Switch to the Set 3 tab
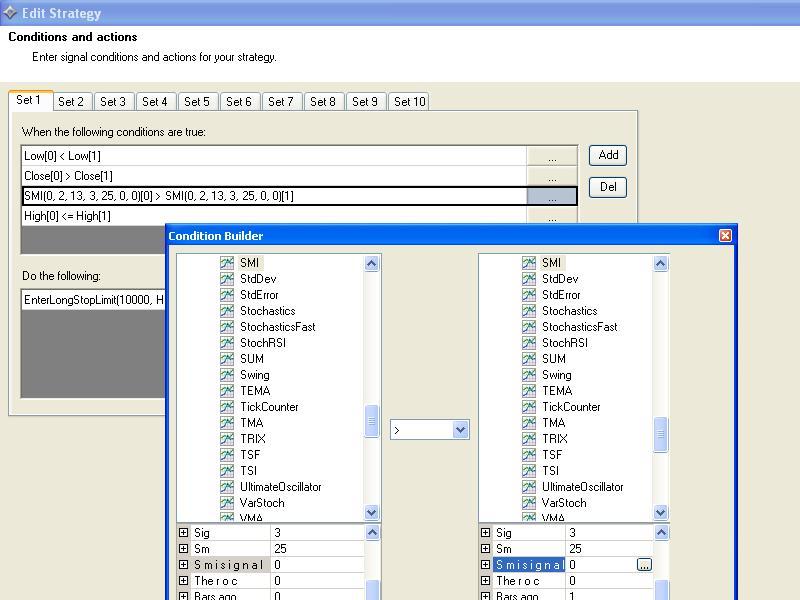This screenshot has width=800, height=600. click(x=113, y=102)
